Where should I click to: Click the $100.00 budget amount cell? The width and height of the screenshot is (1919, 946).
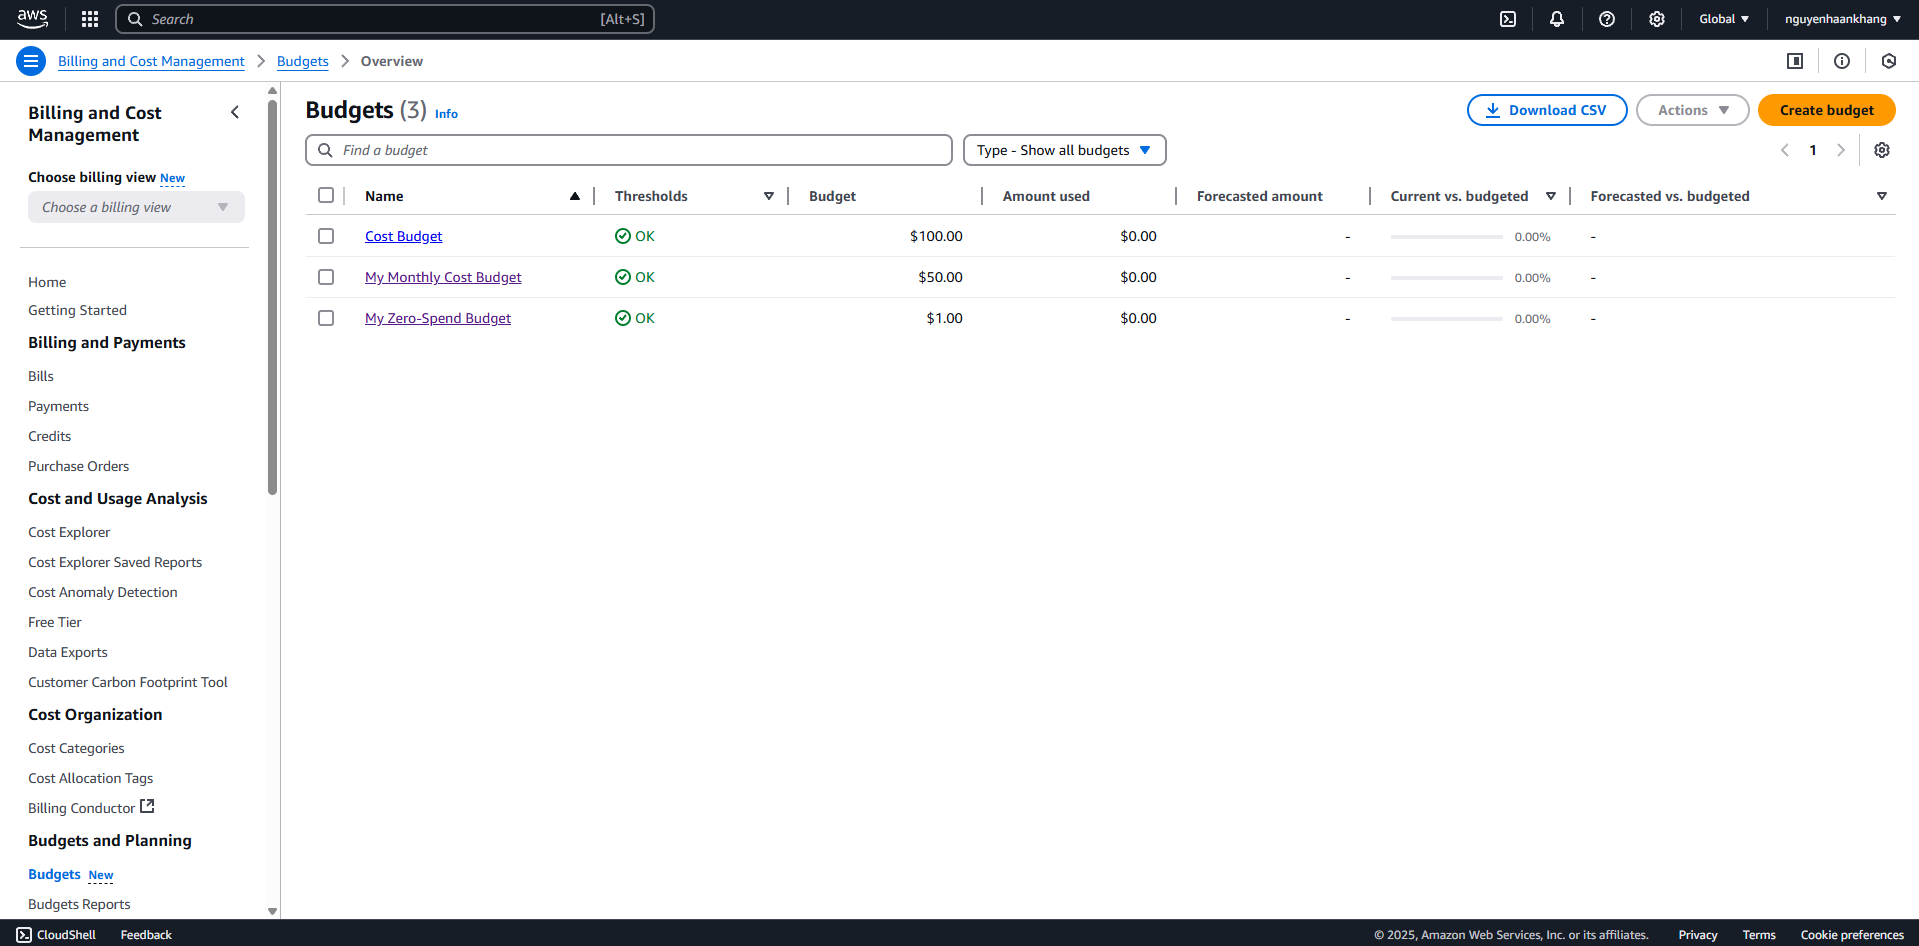pos(936,236)
